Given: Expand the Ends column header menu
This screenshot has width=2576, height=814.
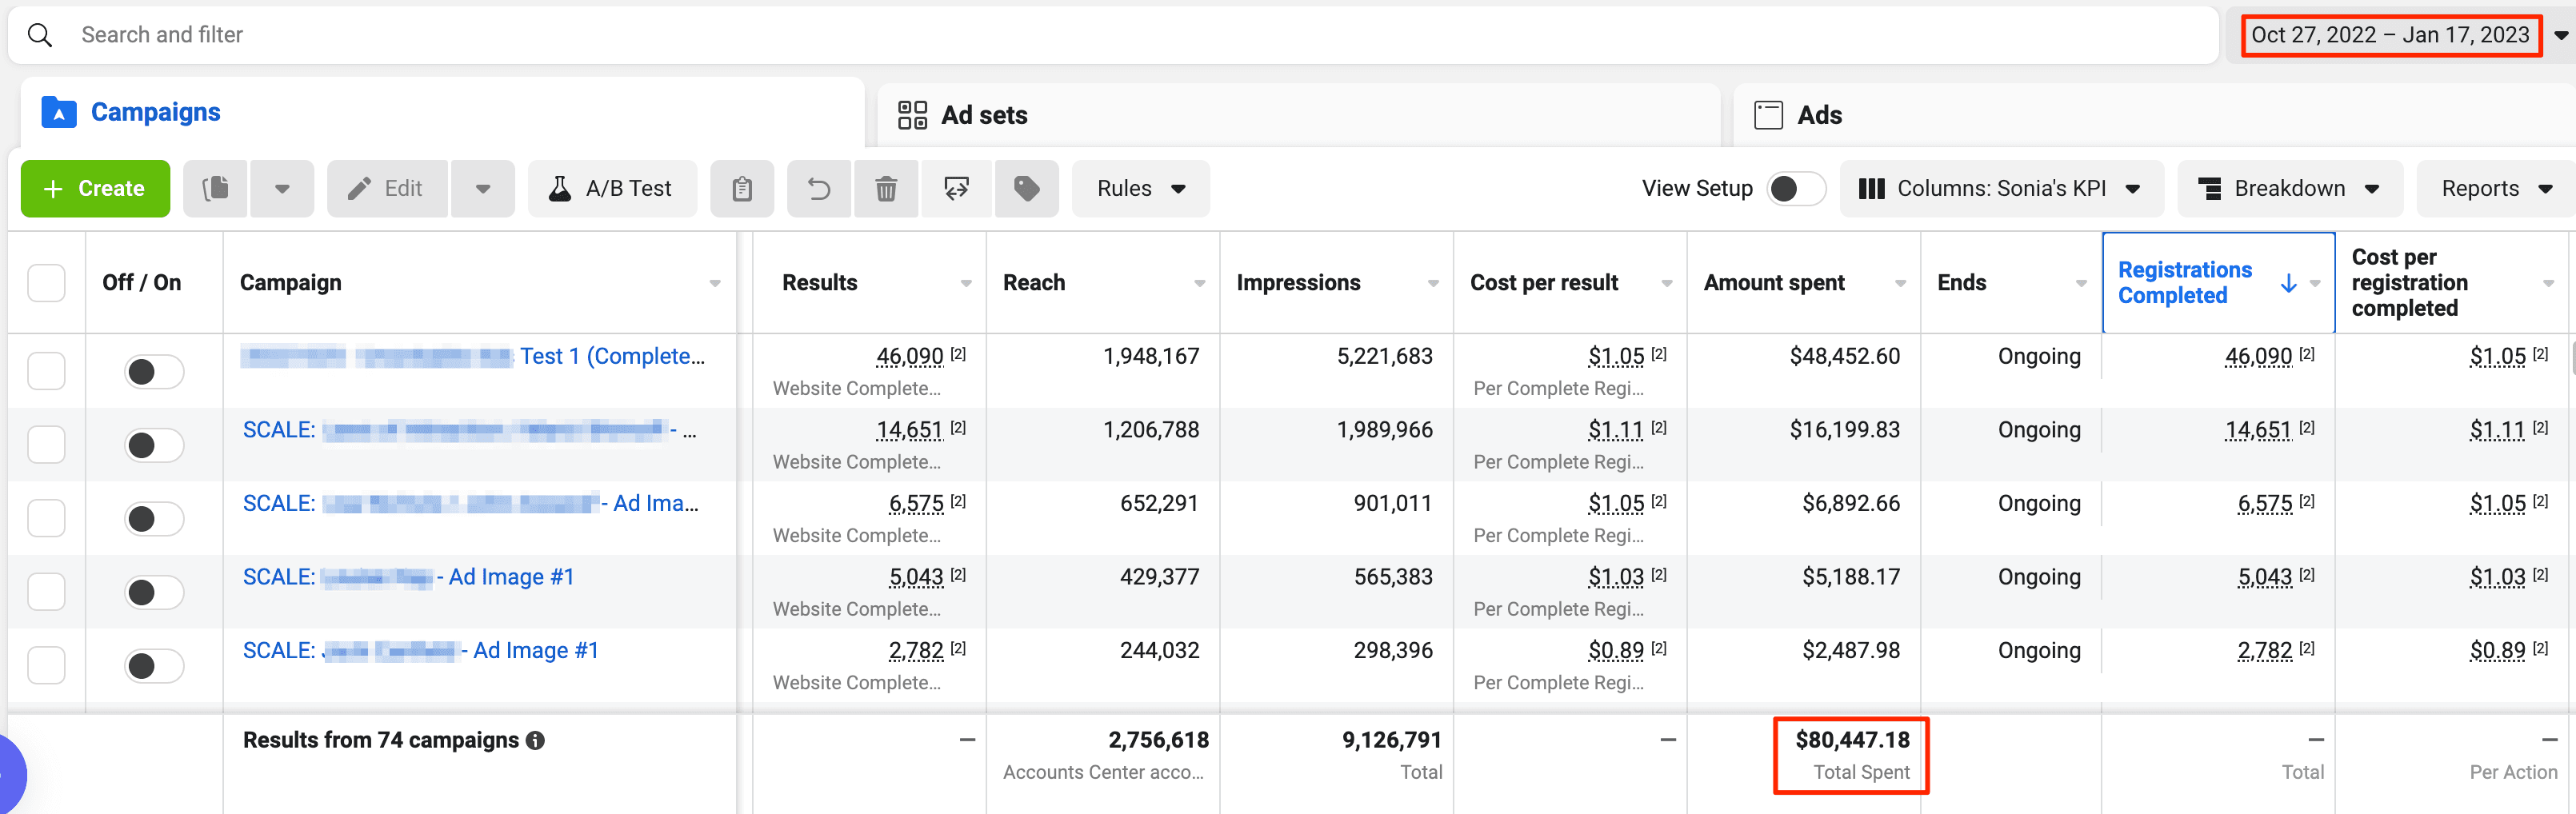Looking at the screenshot, I should [2081, 284].
